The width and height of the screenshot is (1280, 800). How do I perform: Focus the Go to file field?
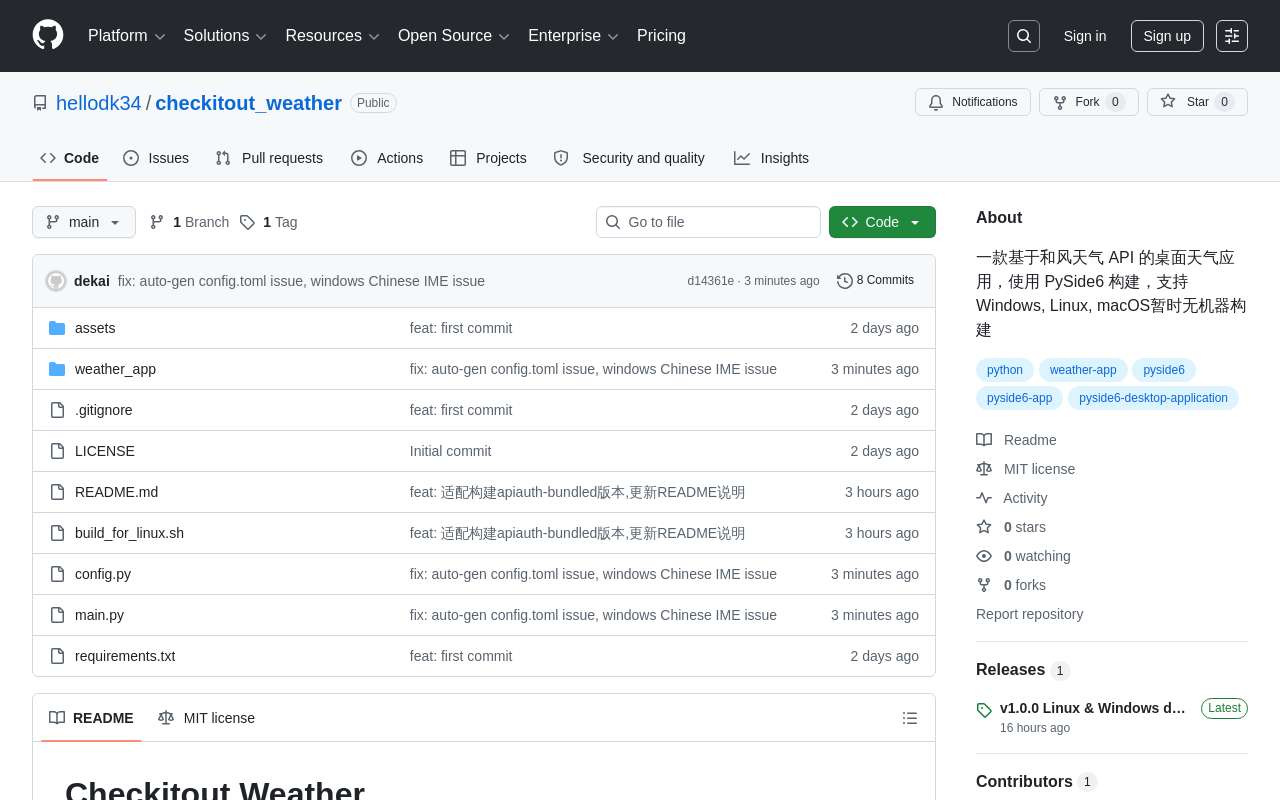point(708,222)
